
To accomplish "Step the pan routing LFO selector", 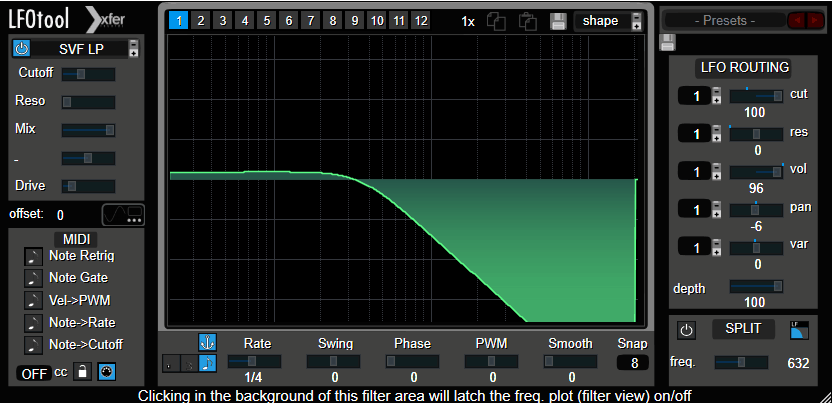I will (x=716, y=209).
